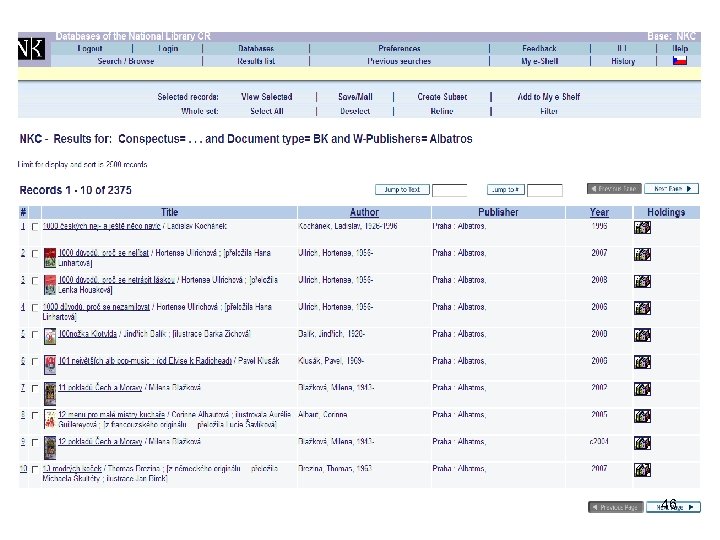Viewport: 720px width, 540px height.
Task: Open the Feedback menu item
Action: 539,48
